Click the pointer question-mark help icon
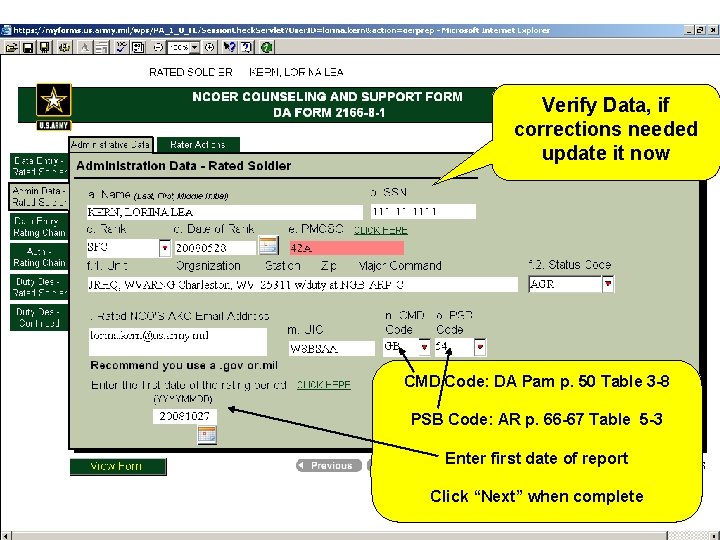The image size is (720, 540). pos(229,47)
